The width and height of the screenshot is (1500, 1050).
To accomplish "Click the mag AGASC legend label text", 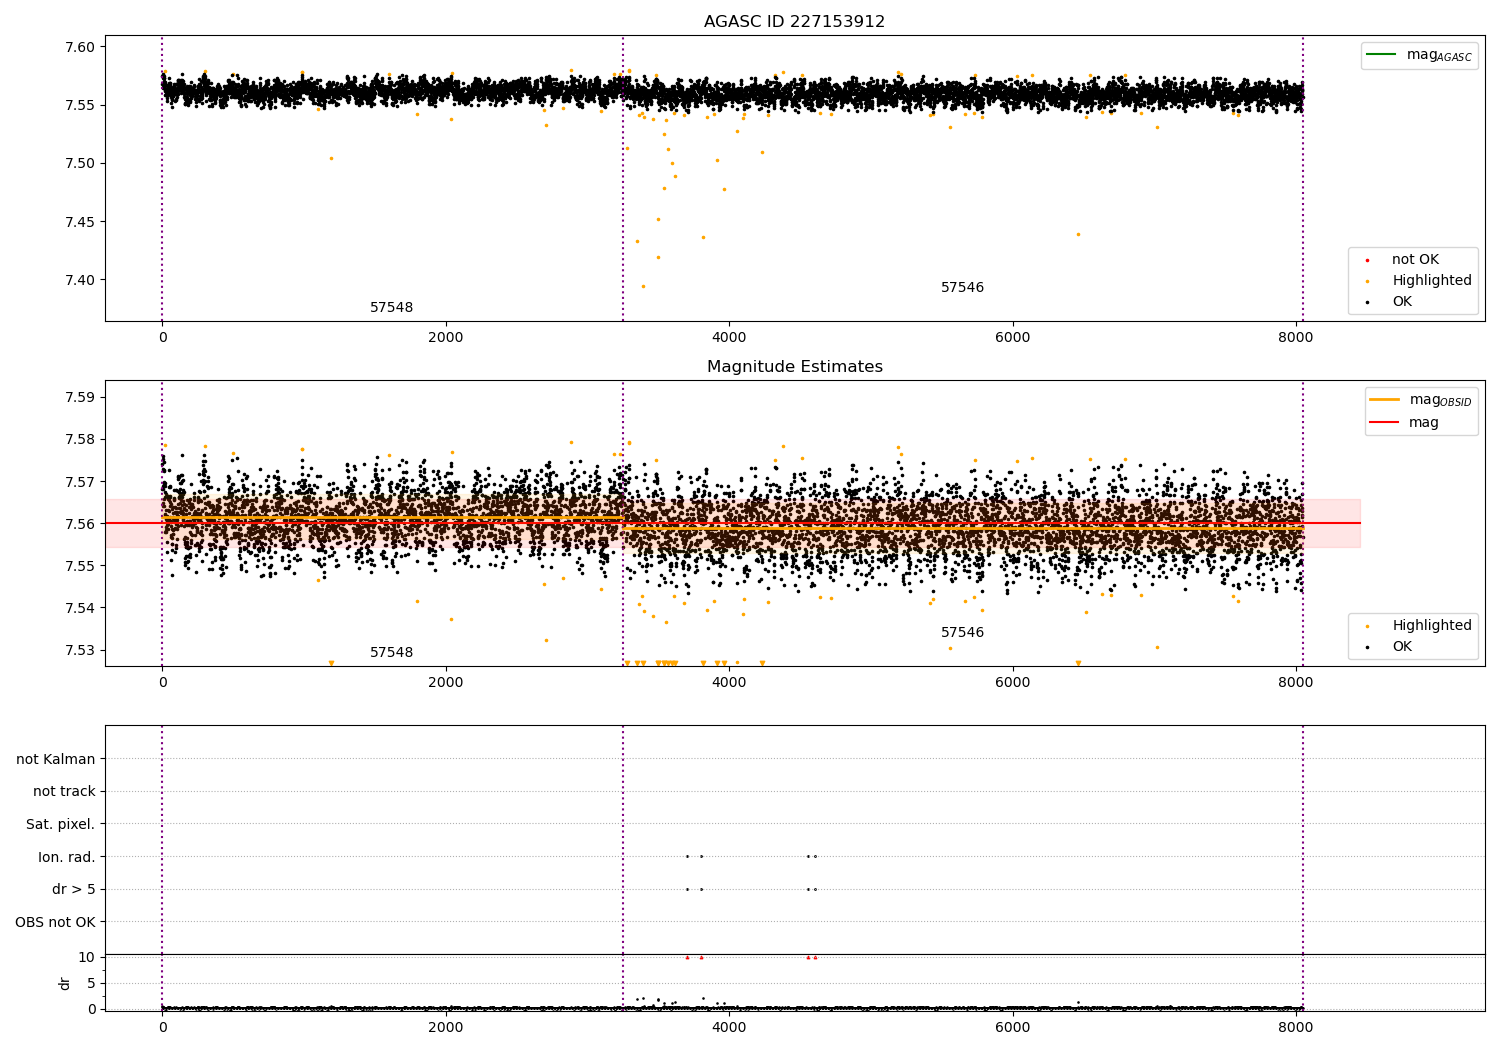I will click(1439, 55).
